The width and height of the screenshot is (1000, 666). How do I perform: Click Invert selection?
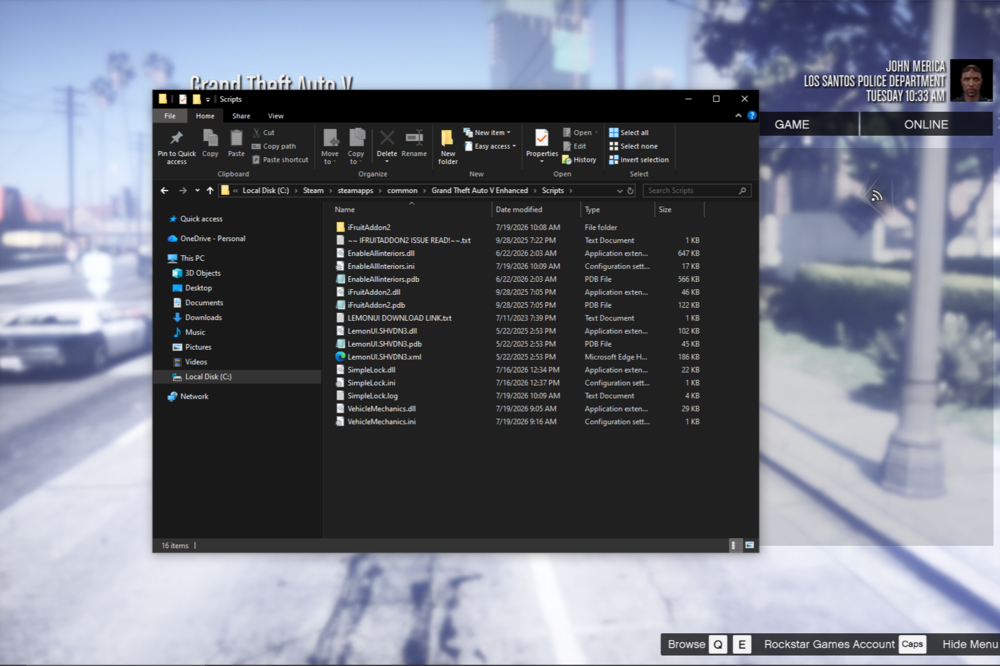(x=639, y=159)
